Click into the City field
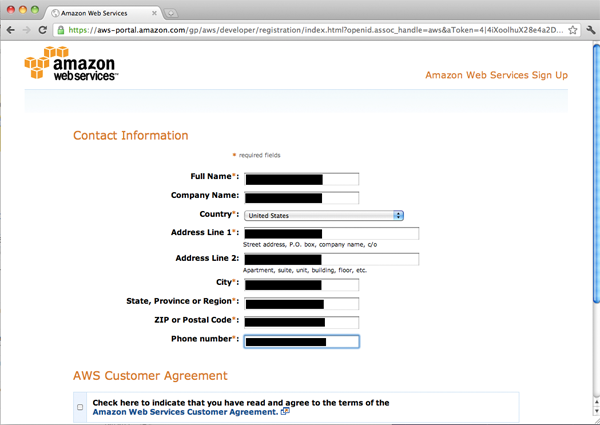The width and height of the screenshot is (600, 425). tap(302, 285)
